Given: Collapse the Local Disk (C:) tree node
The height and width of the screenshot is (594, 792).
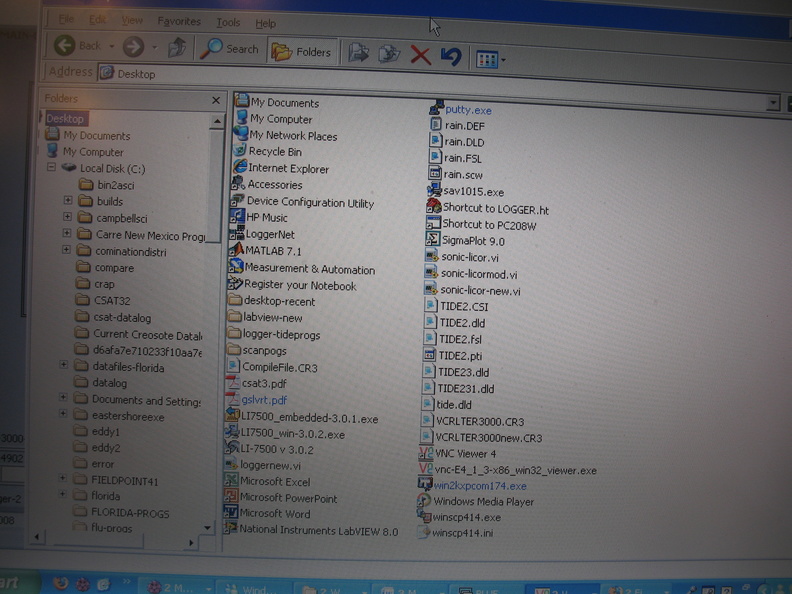Looking at the screenshot, I should tap(51, 167).
